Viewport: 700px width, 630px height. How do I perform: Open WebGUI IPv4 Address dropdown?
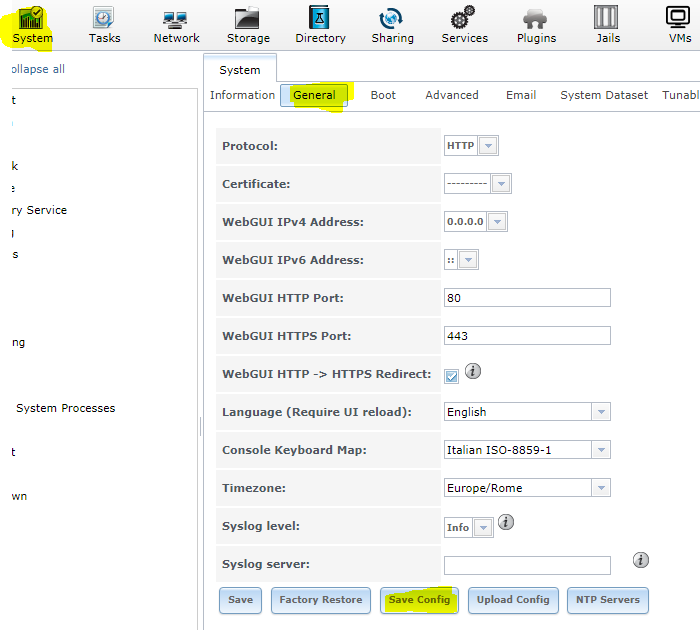(475, 221)
